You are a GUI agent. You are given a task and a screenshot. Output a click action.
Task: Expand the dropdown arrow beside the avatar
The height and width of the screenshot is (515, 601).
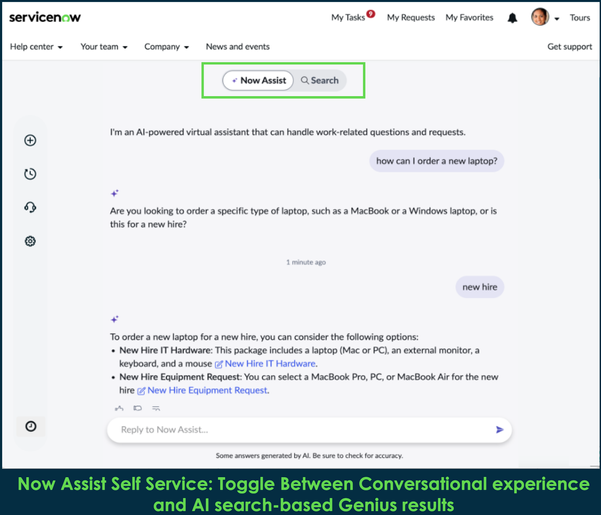coord(557,18)
